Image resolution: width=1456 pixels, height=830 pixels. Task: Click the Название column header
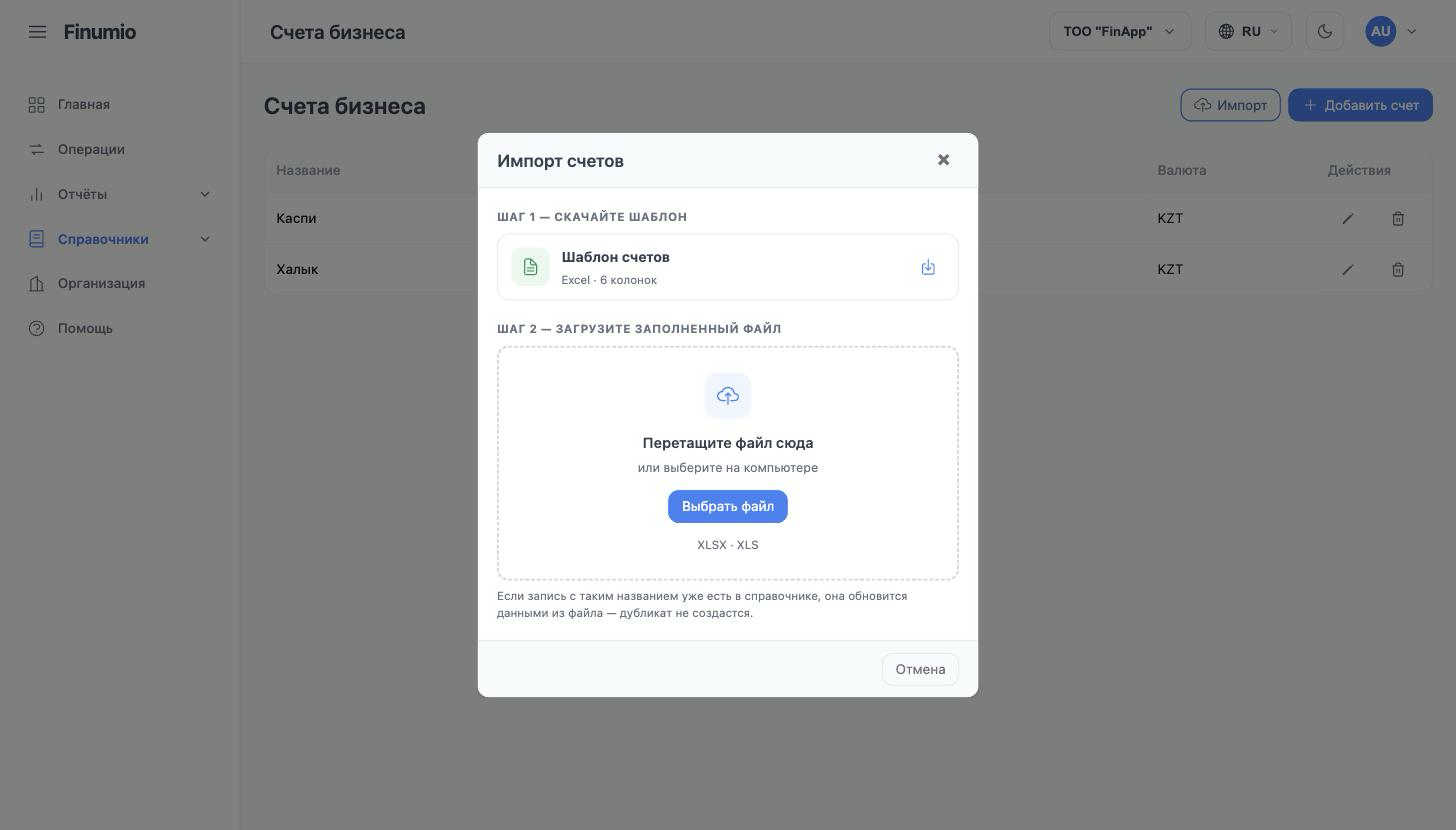[308, 170]
